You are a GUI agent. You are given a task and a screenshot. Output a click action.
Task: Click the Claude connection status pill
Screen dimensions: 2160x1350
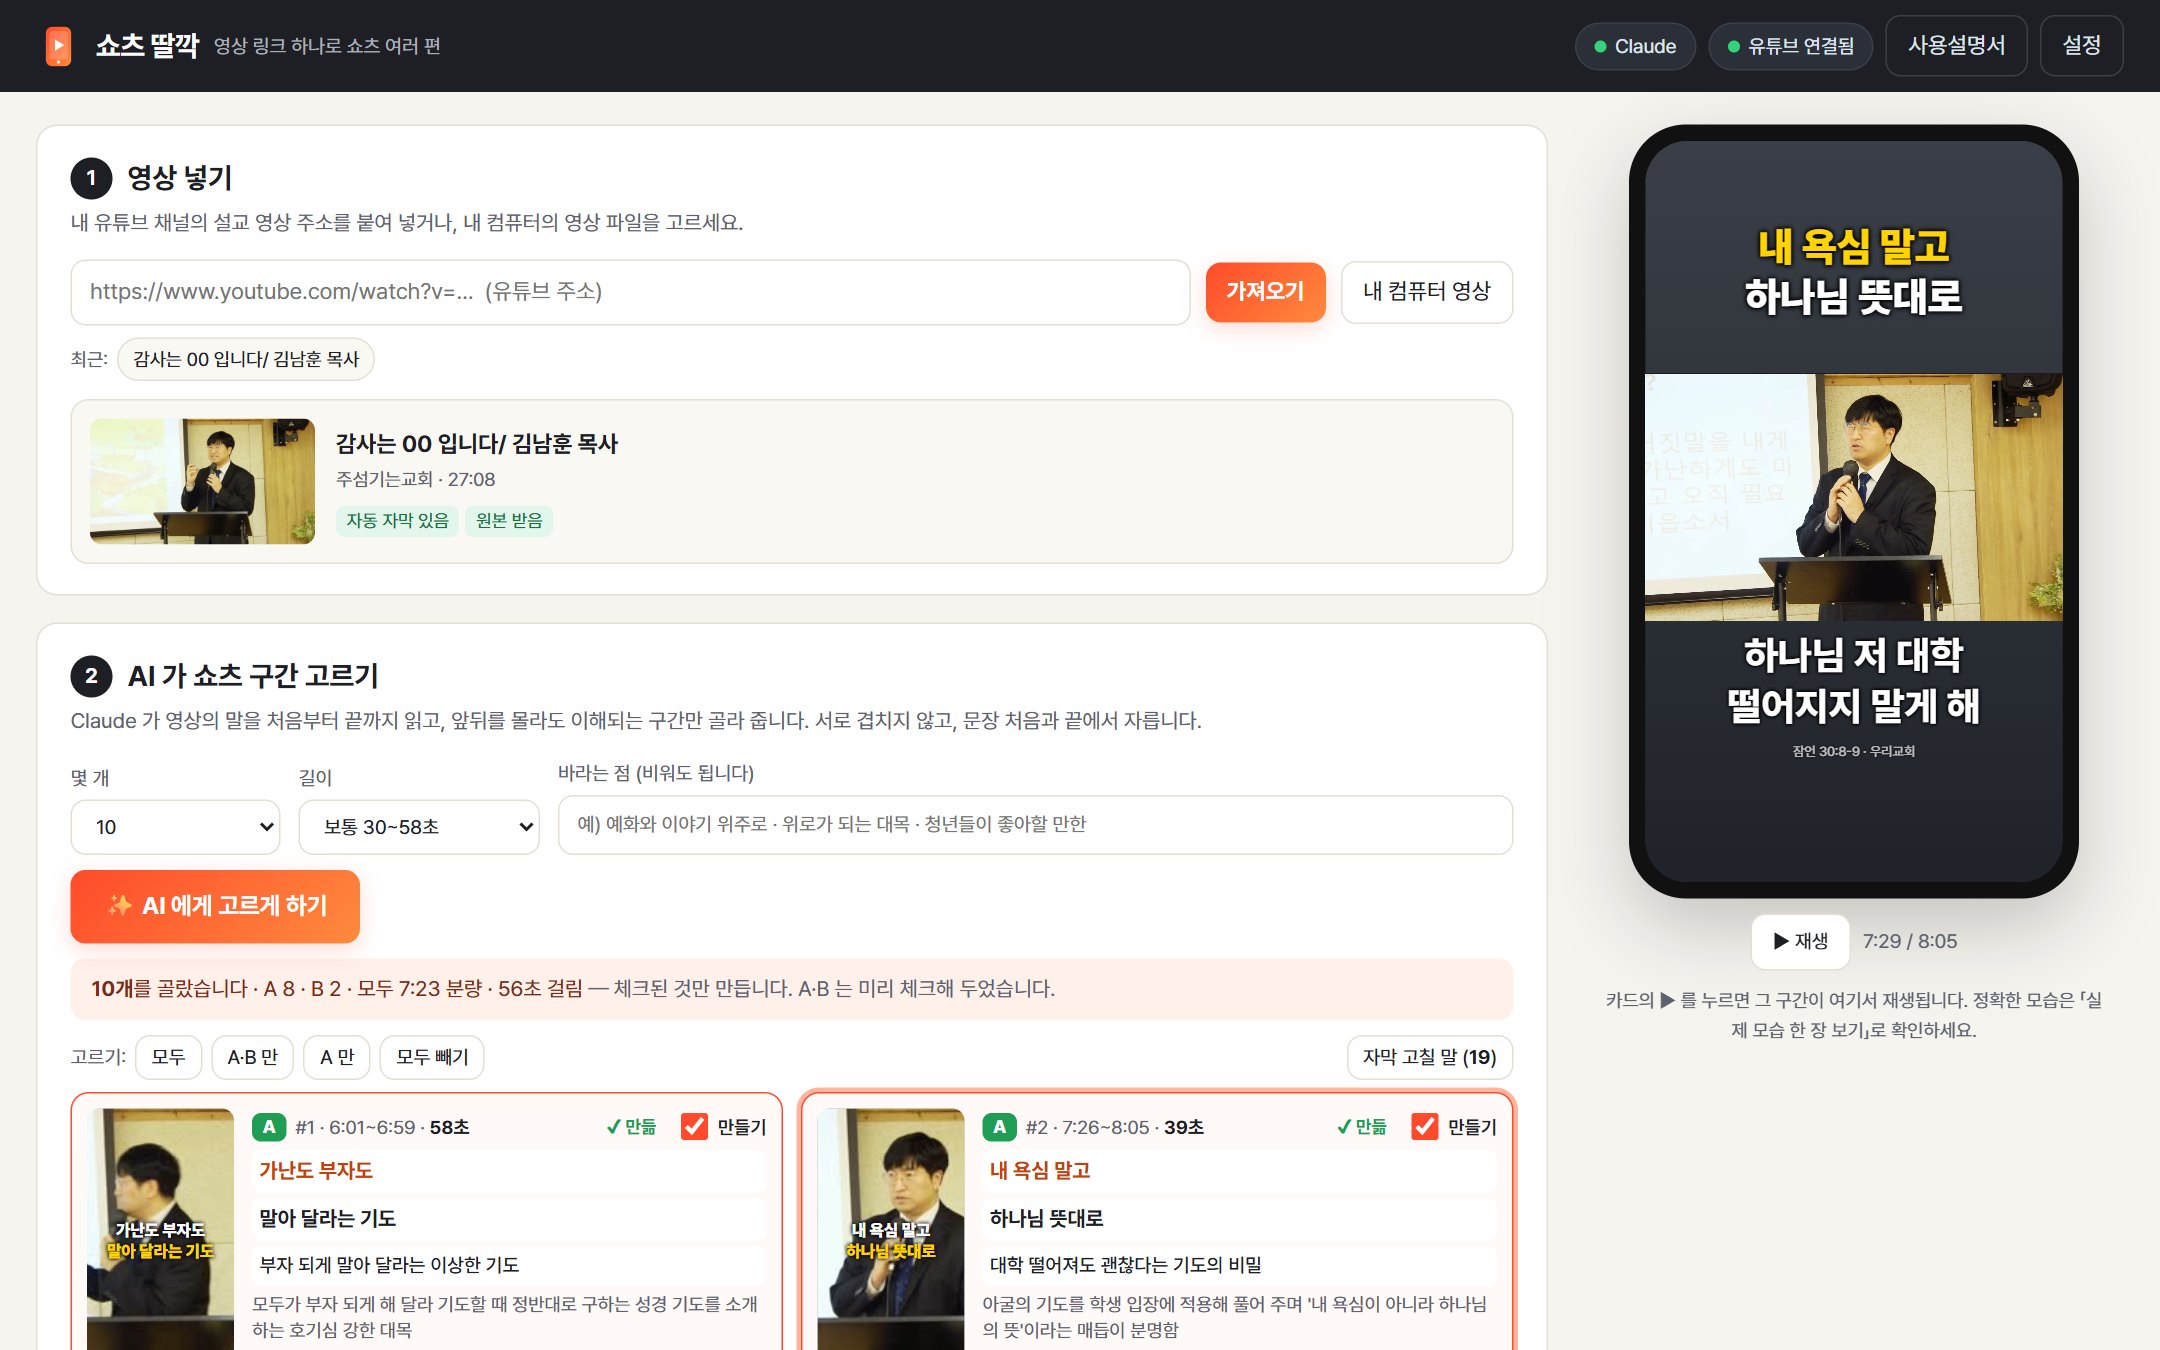pos(1635,46)
